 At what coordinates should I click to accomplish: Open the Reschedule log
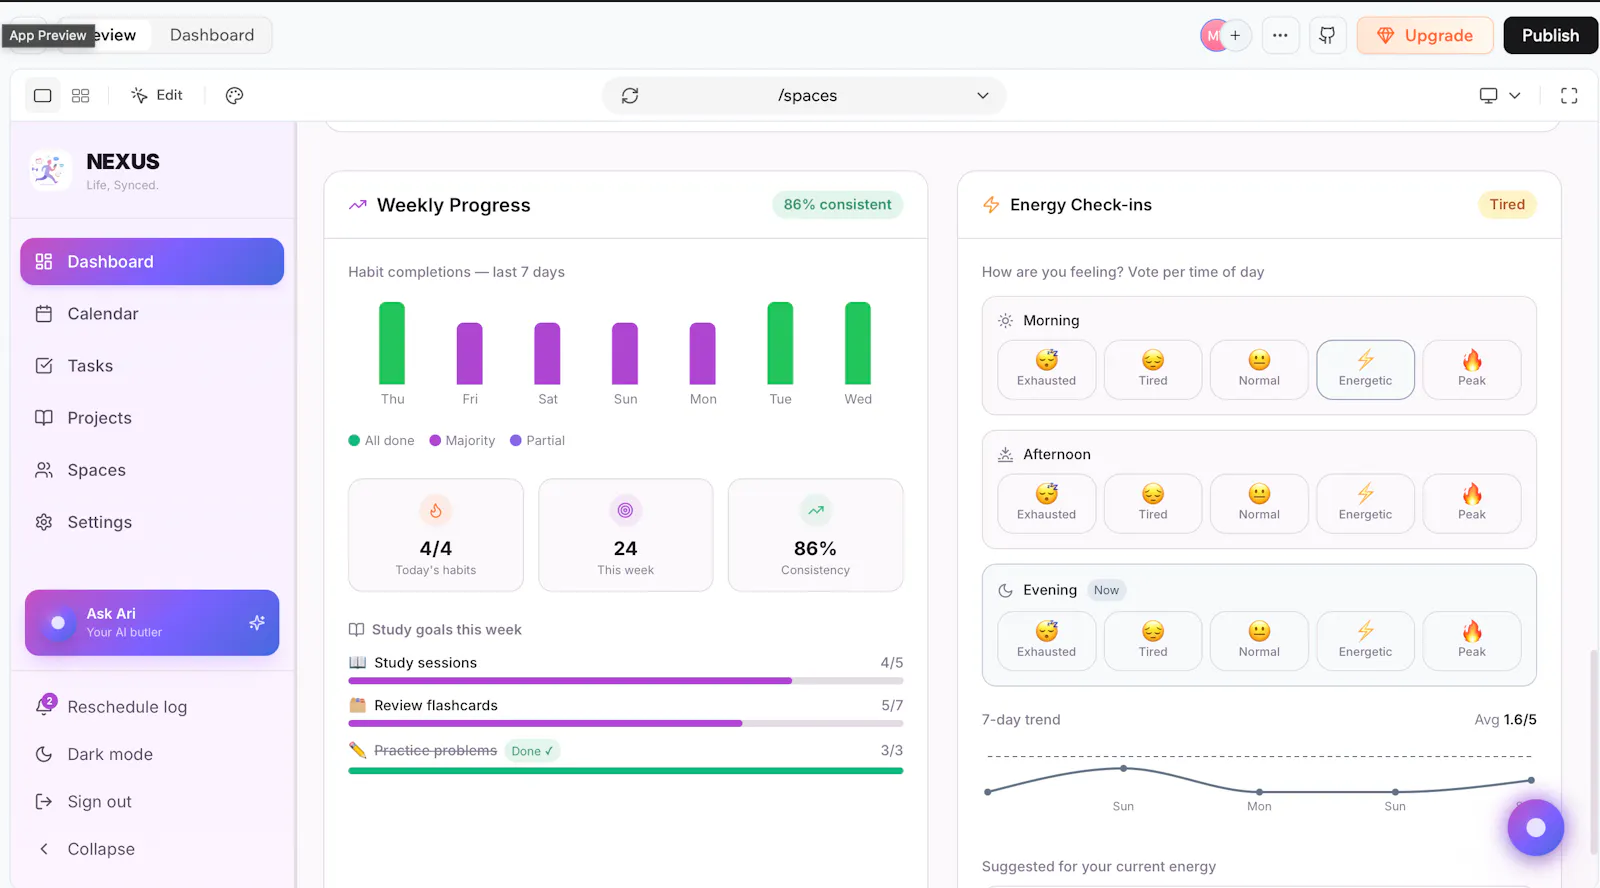point(152,706)
